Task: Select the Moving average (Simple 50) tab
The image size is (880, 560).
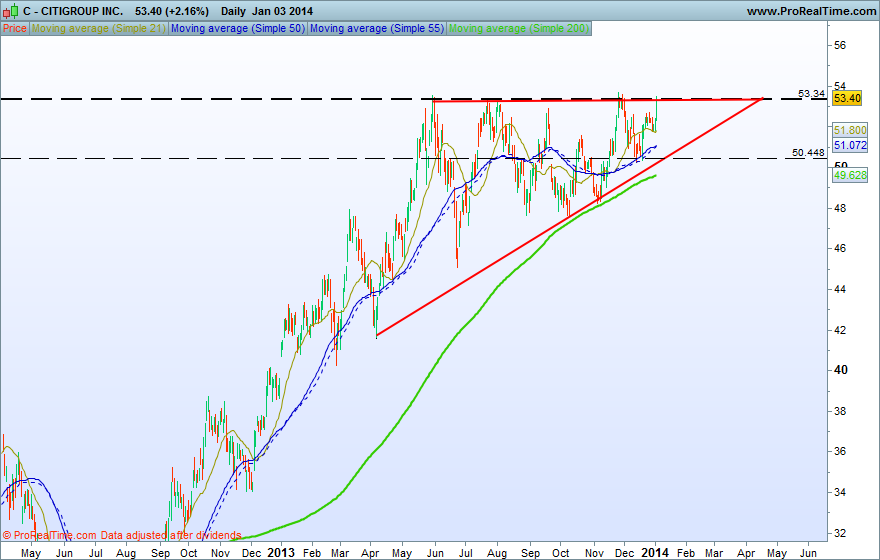Action: click(237, 28)
